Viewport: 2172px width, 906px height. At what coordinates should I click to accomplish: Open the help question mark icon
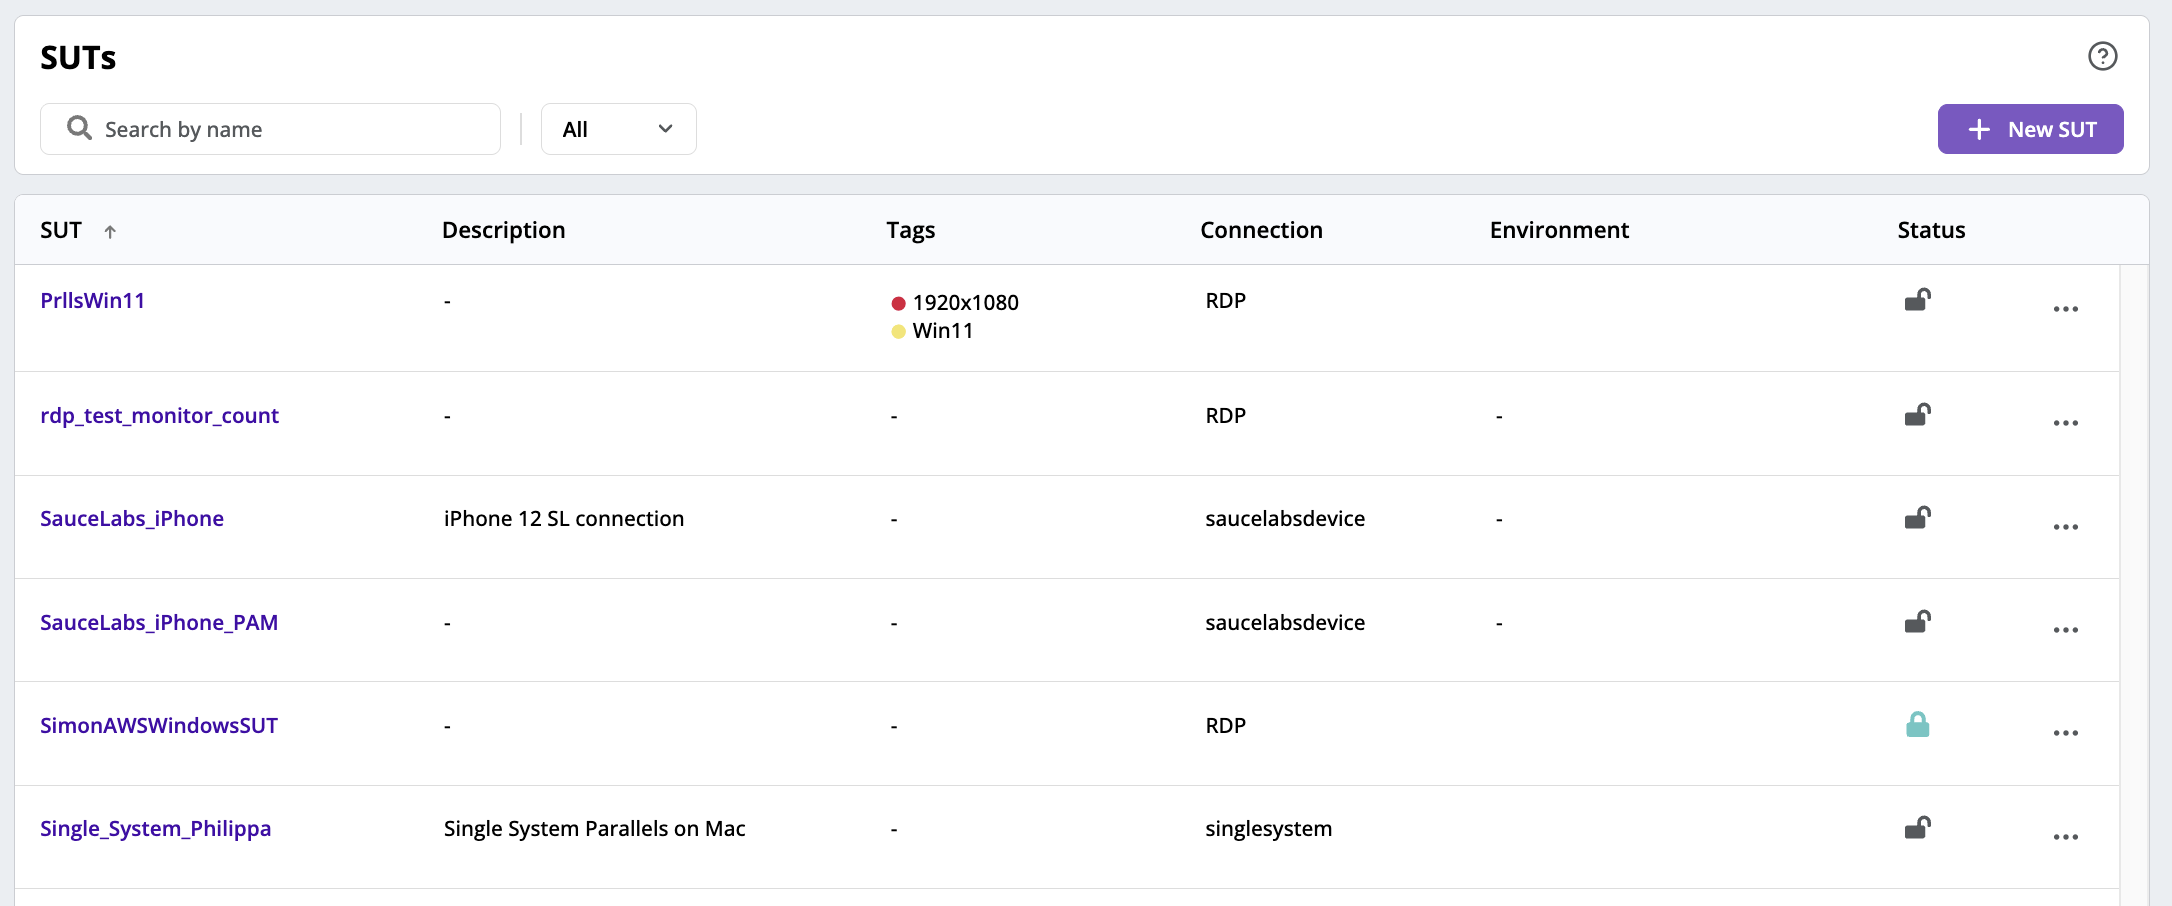(2102, 56)
